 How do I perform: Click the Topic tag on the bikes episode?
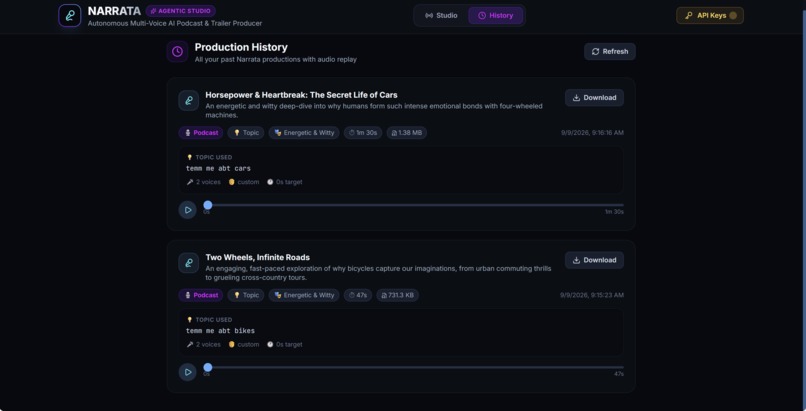[246, 295]
